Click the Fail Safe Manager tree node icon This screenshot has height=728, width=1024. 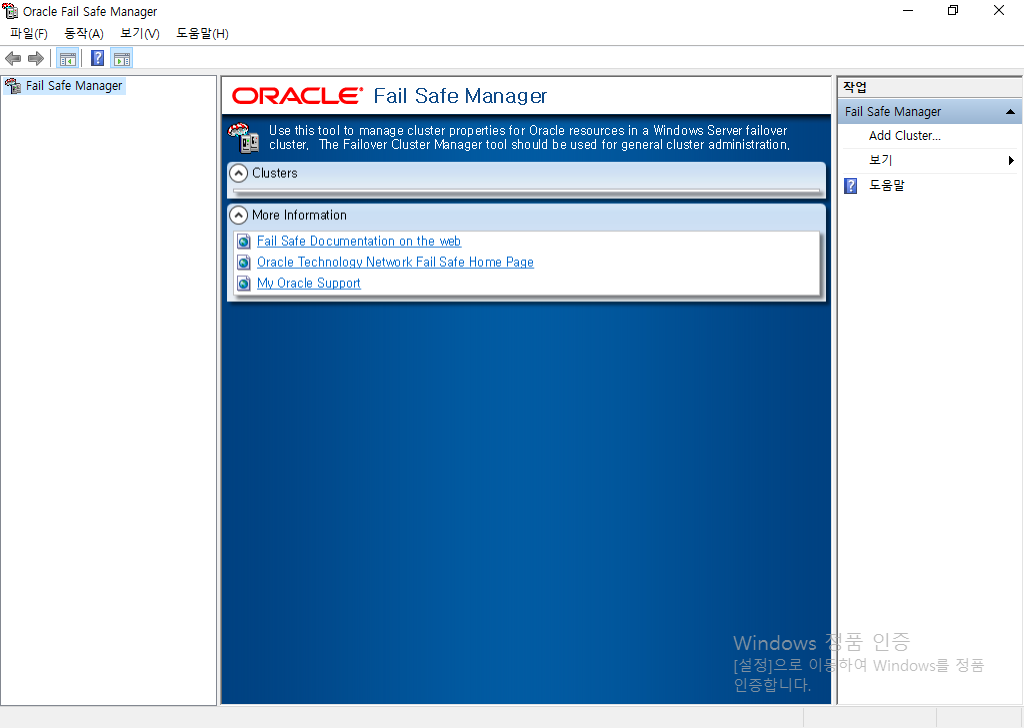click(x=12, y=86)
